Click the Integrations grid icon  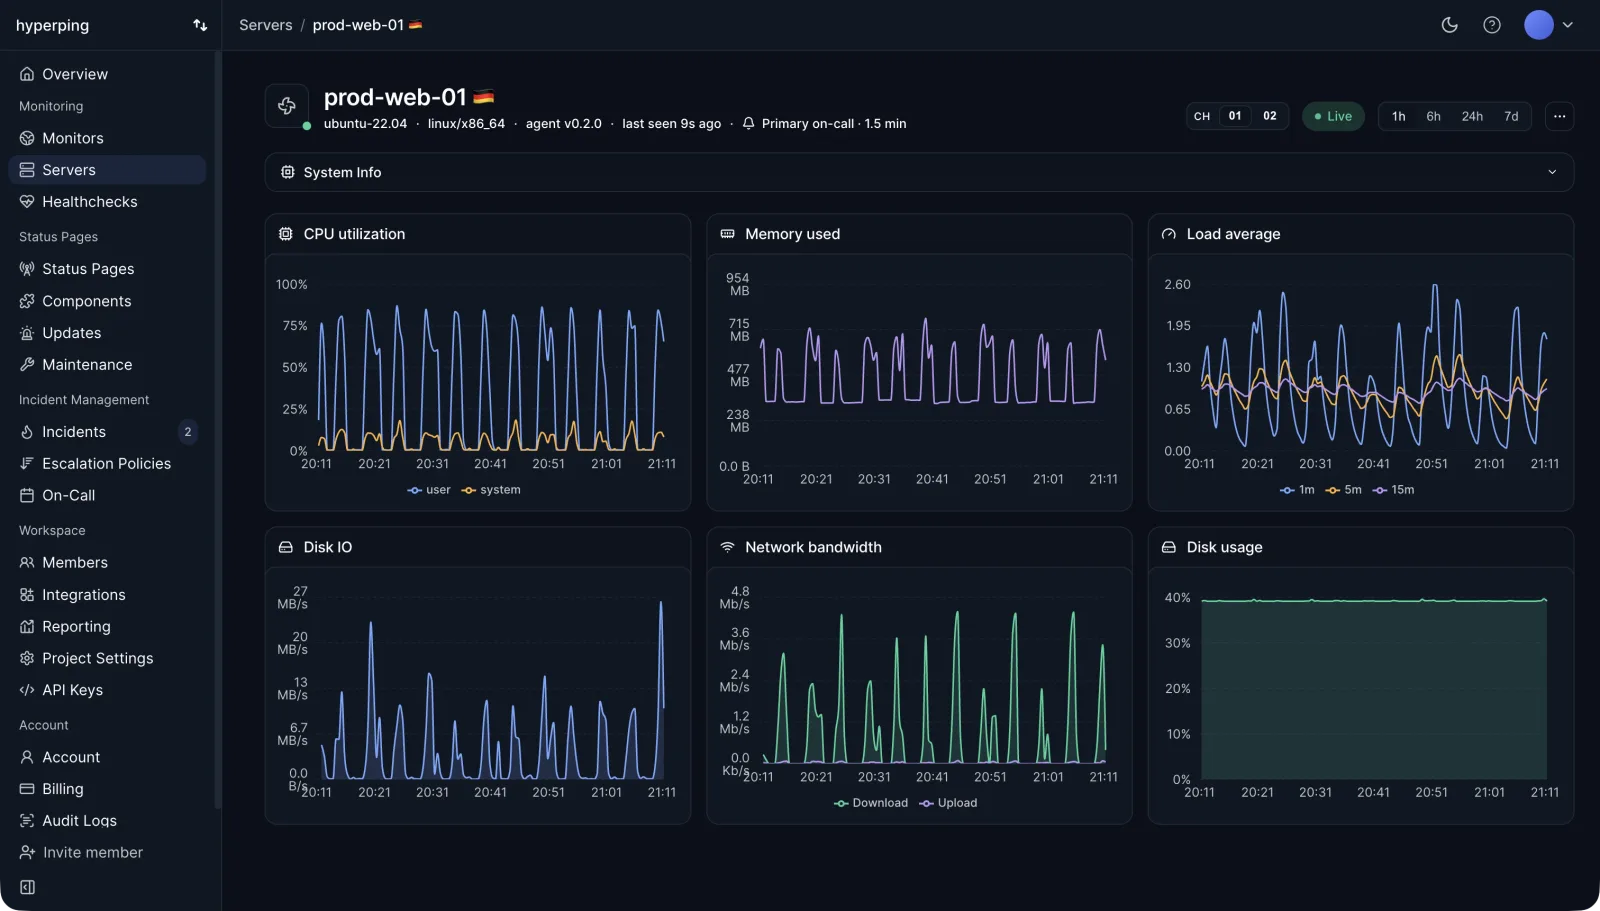pyautogui.click(x=27, y=595)
